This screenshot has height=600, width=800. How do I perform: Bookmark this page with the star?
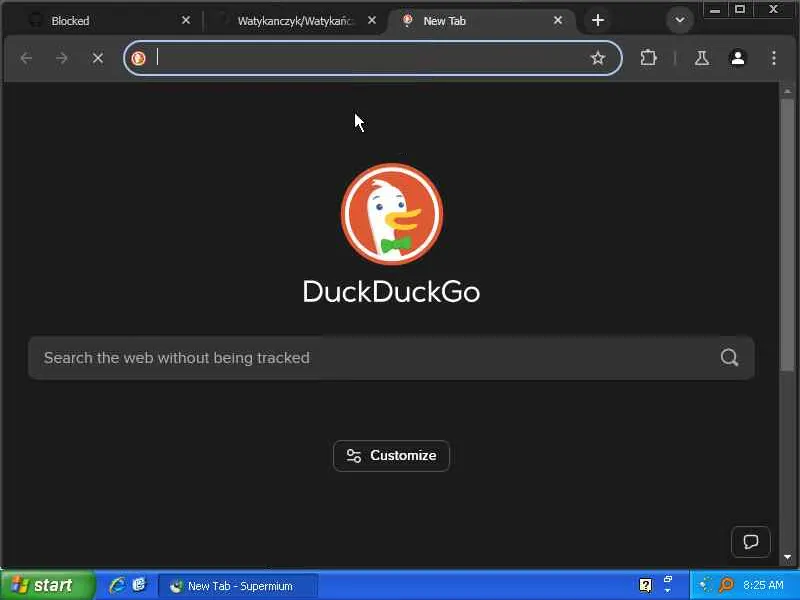click(x=598, y=58)
